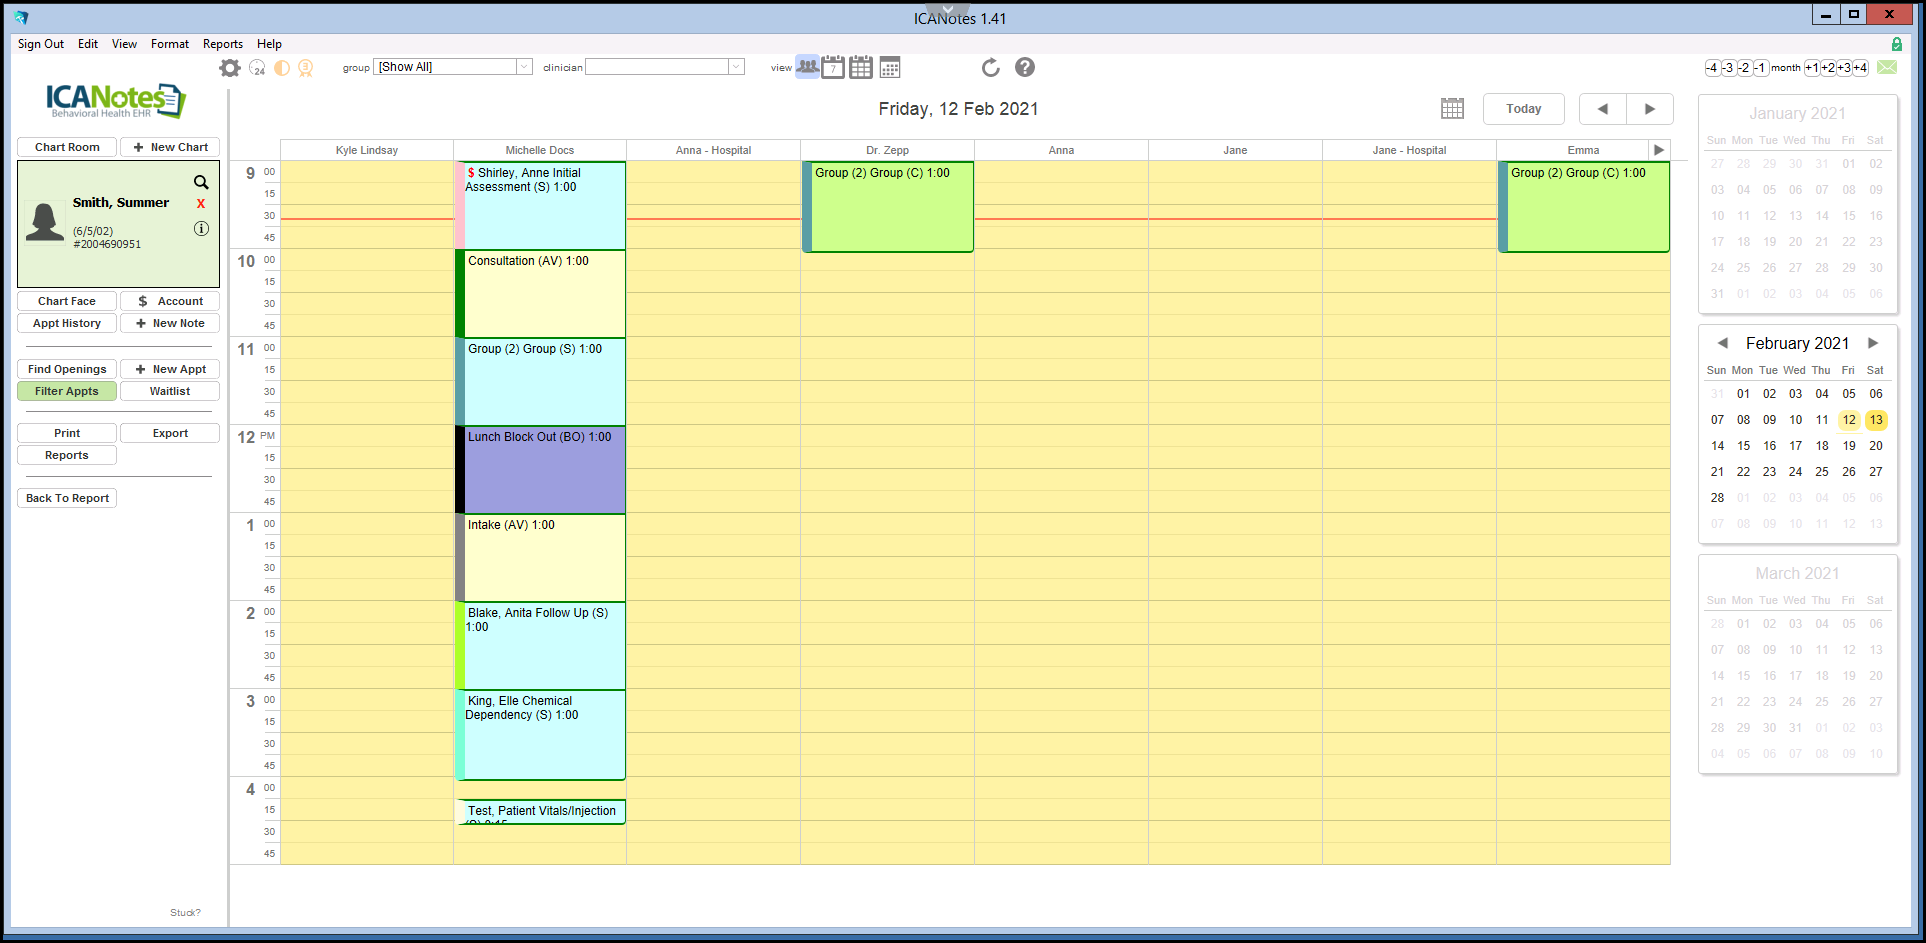Click the ICANotes logo
This screenshot has width=1926, height=943.
pos(115,100)
